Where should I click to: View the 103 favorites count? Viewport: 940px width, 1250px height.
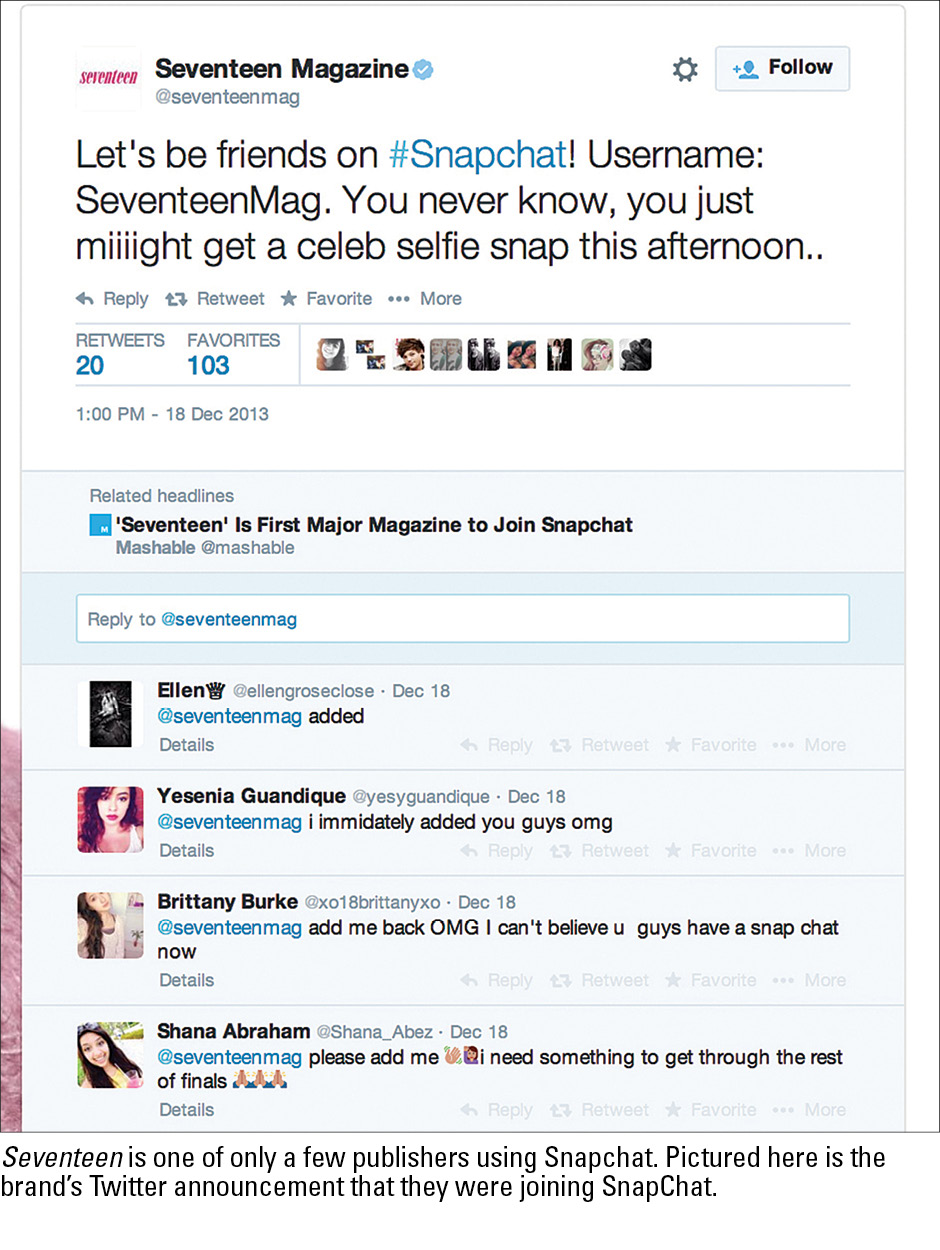[x=208, y=365]
